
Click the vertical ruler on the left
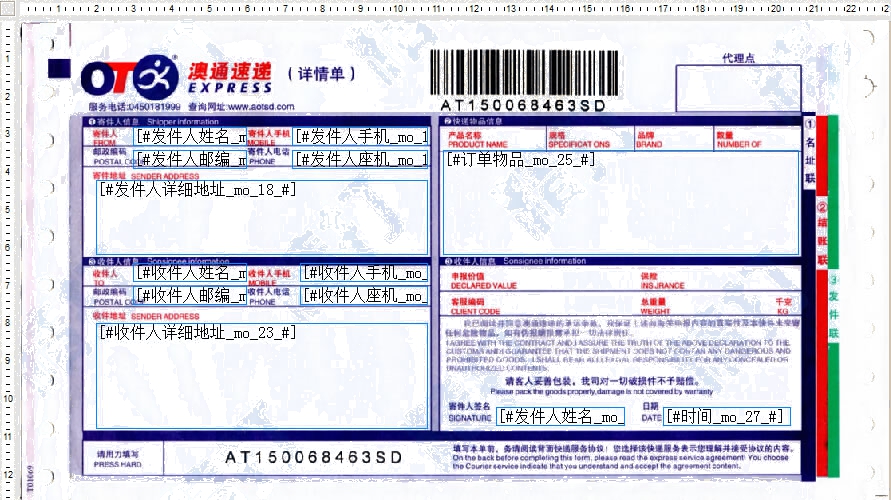7,259
